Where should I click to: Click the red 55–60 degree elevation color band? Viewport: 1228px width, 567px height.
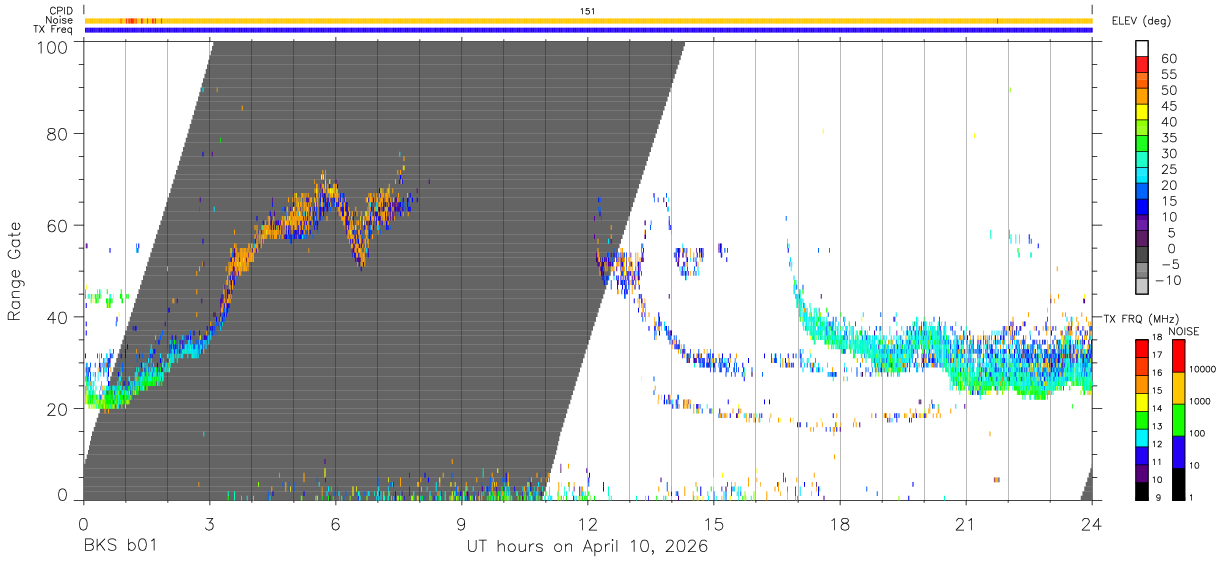(x=1142, y=66)
